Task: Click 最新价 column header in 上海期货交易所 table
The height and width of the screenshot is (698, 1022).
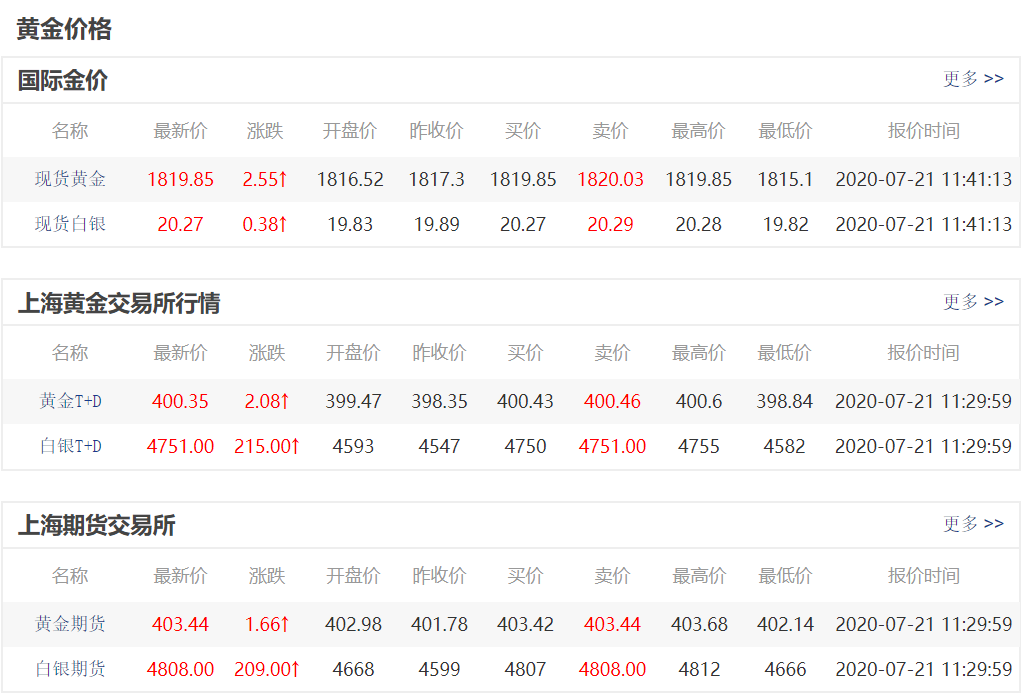Action: [x=181, y=576]
